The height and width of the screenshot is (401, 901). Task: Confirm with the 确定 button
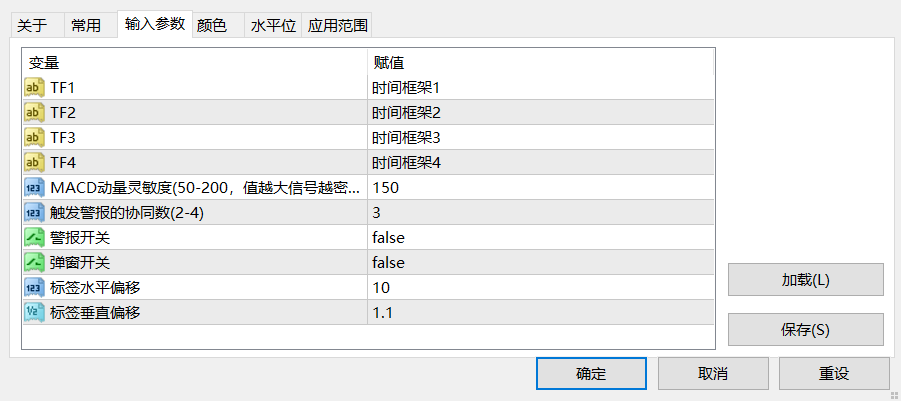(x=591, y=374)
